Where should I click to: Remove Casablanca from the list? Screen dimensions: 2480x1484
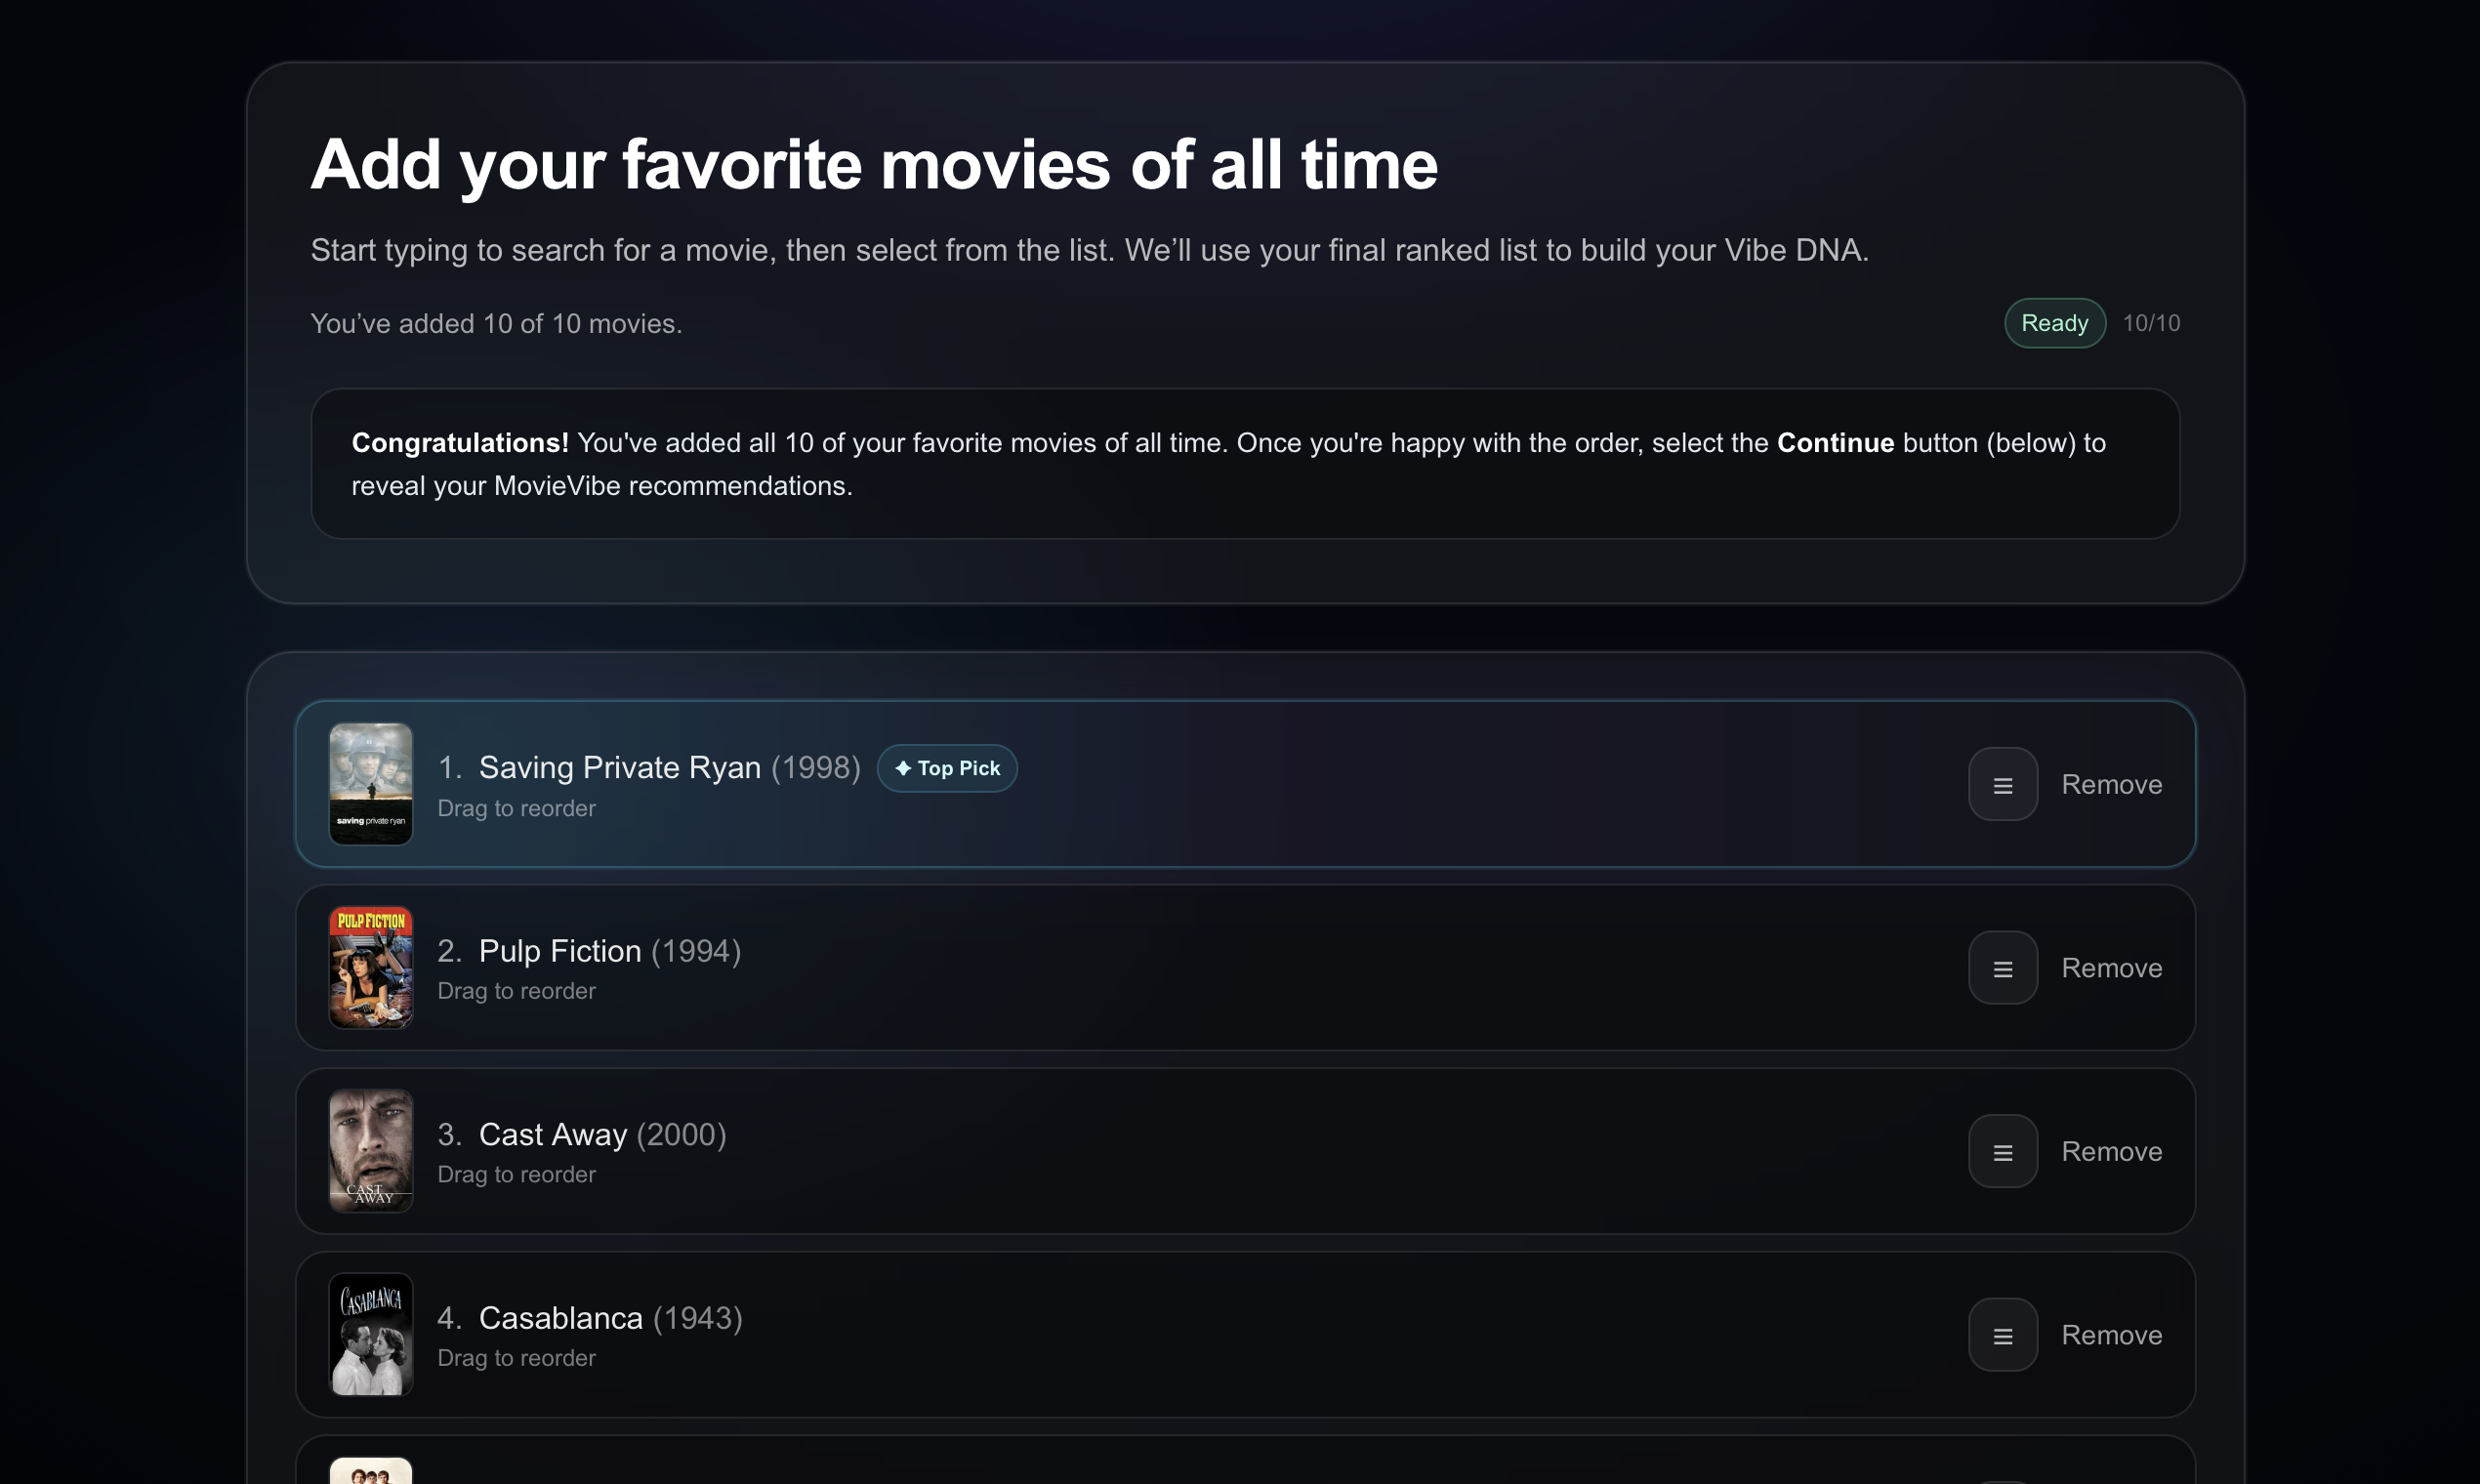[x=2111, y=1334]
